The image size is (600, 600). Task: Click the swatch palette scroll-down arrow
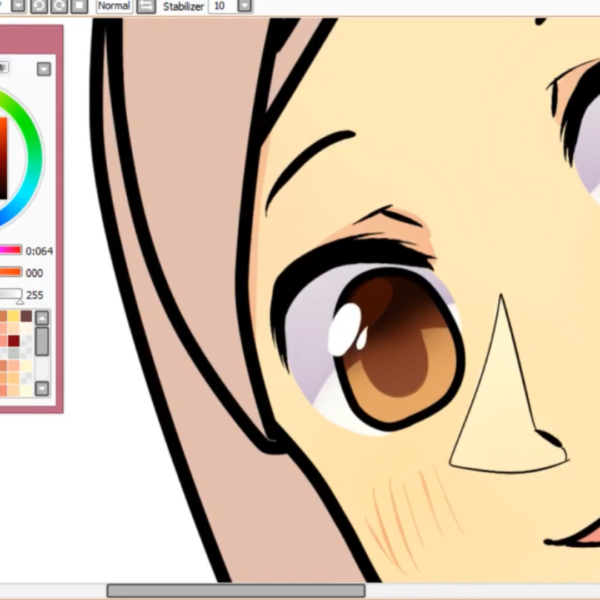click(x=42, y=388)
